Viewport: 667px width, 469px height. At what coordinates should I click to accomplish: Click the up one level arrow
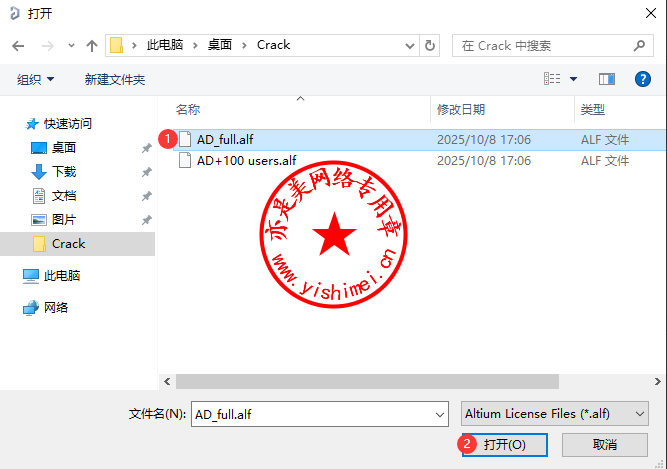[x=92, y=45]
